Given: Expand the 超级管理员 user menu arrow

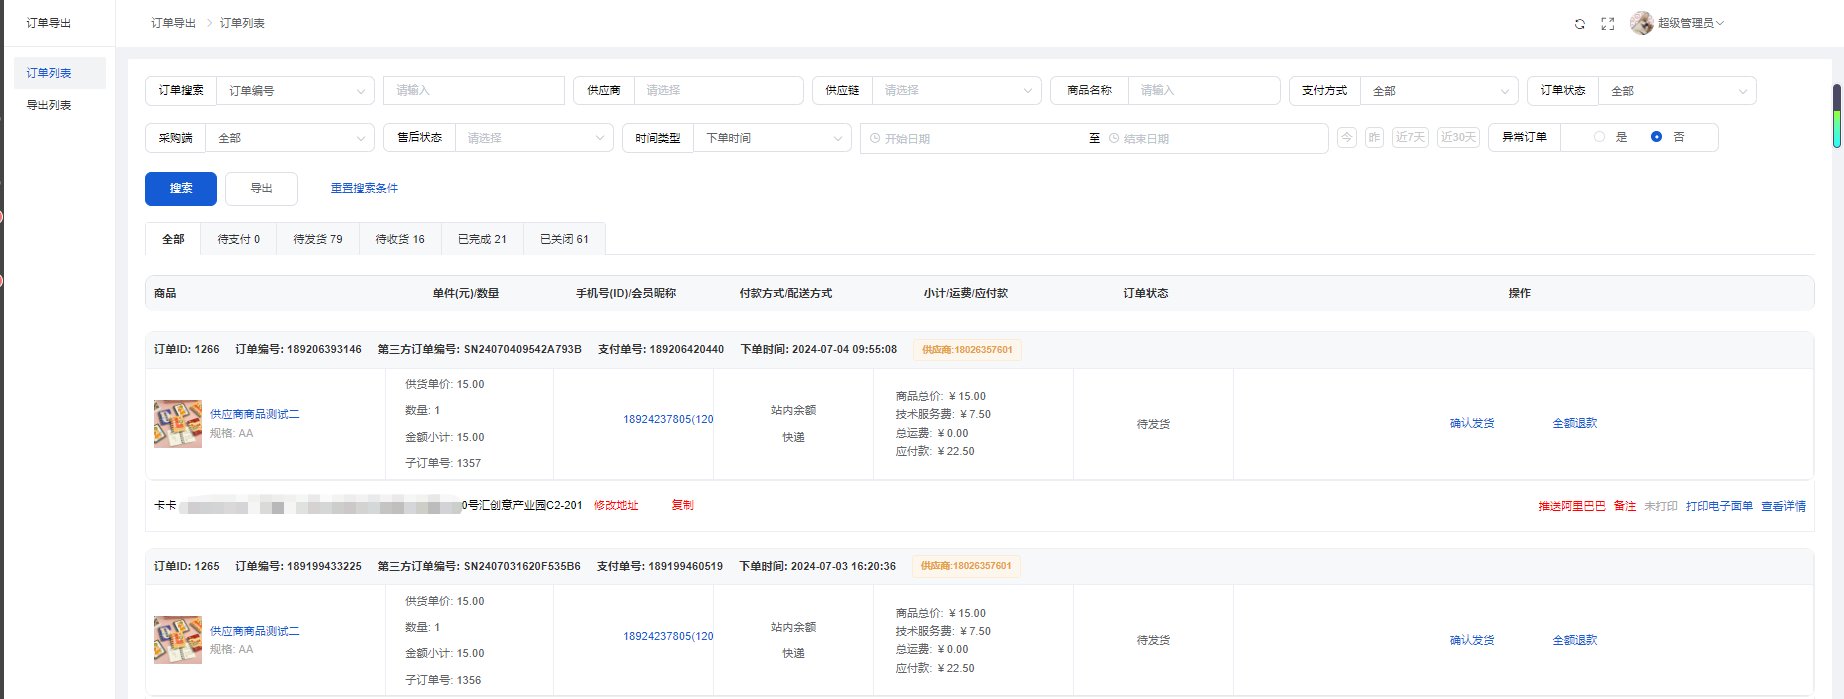Looking at the screenshot, I should [1720, 23].
